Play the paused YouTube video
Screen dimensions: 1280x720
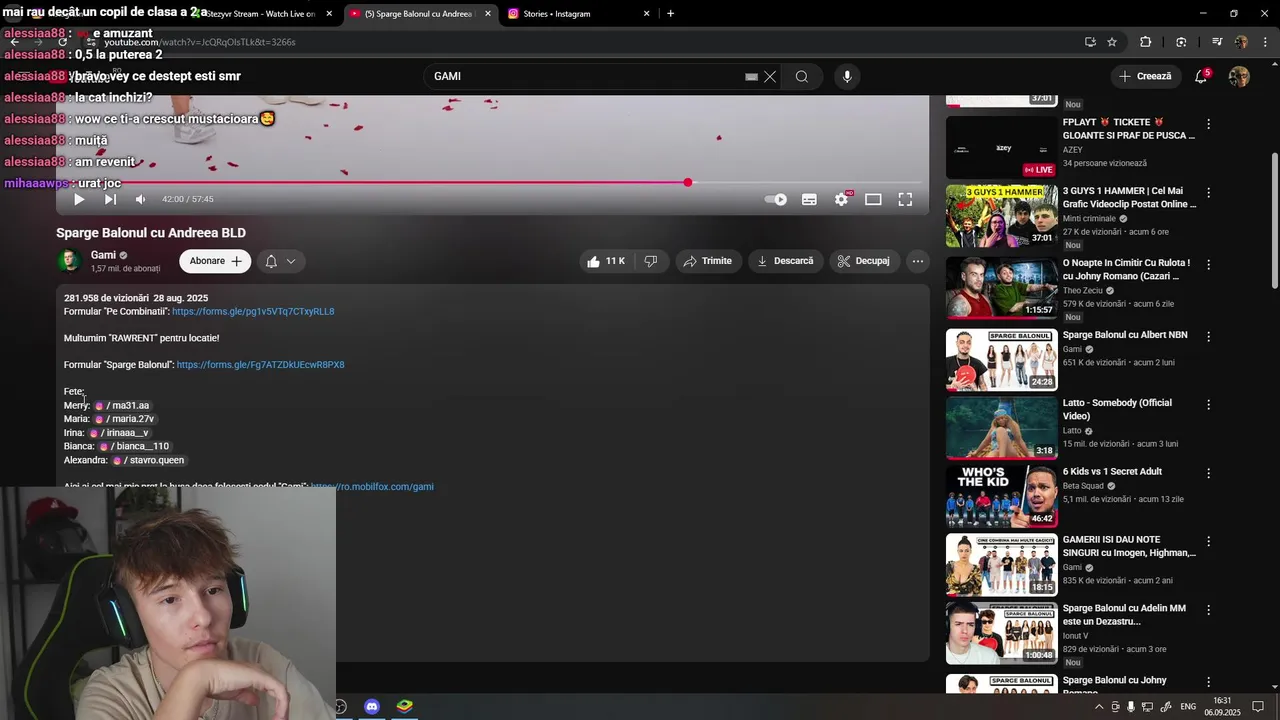coord(79,199)
